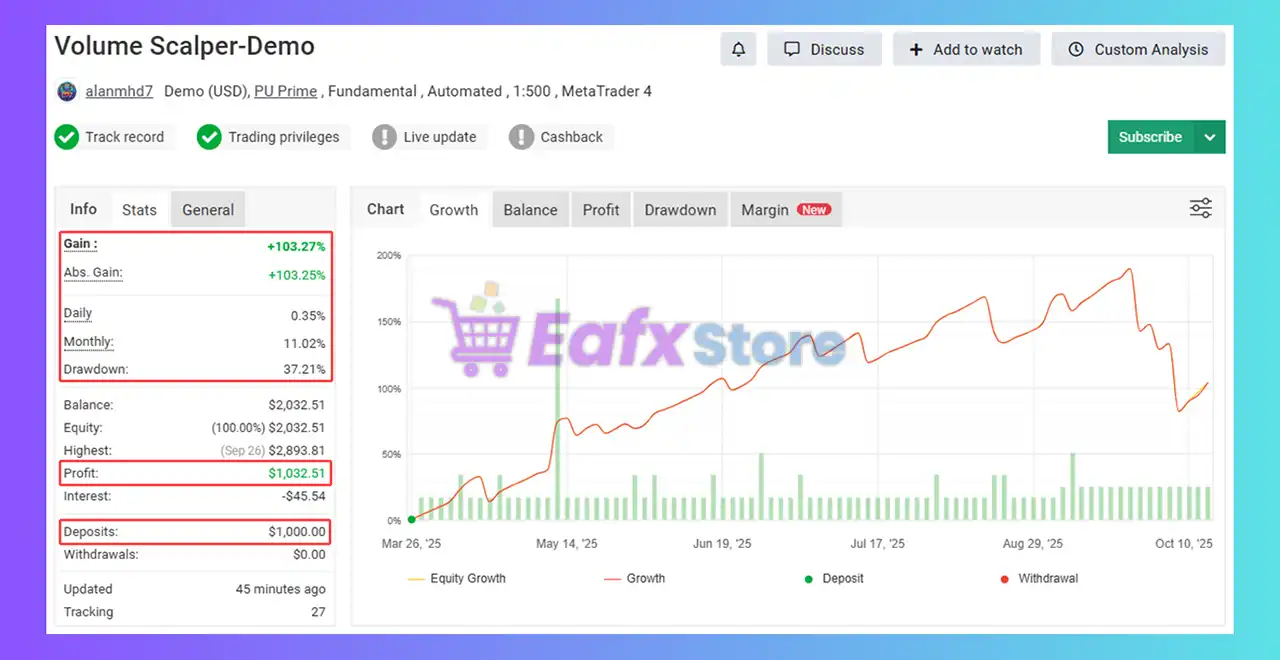Open the PU Prime broker link
1280x660 pixels.
point(285,91)
